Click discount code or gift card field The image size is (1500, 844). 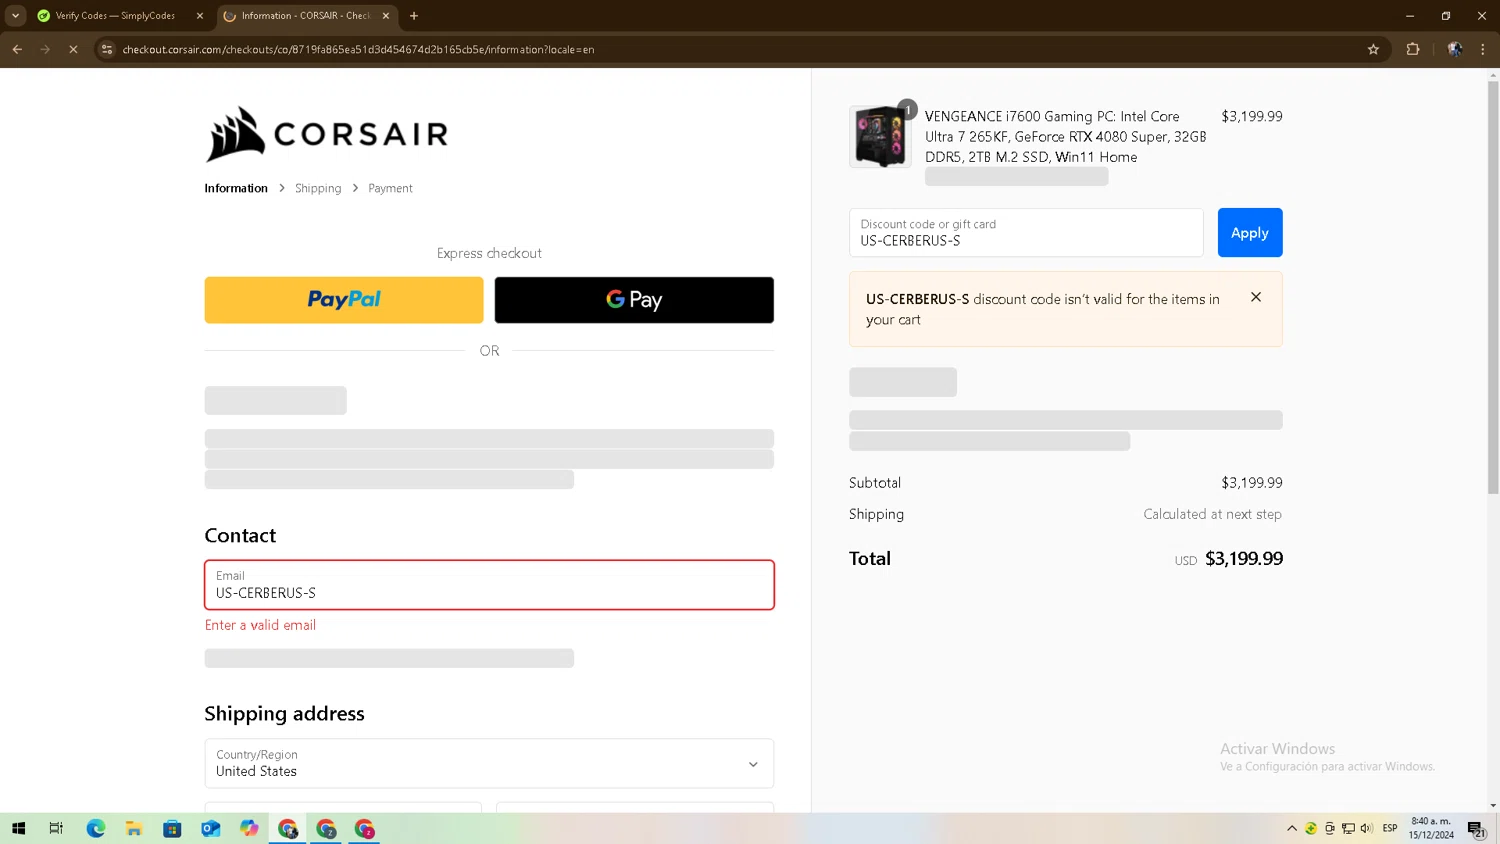tap(1026, 233)
